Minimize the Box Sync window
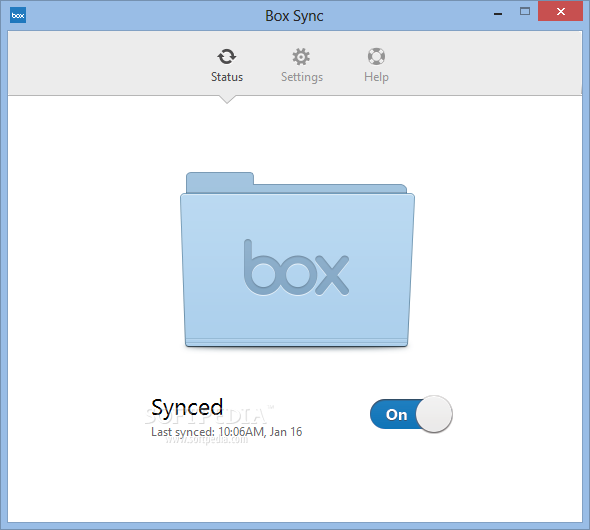 (498, 14)
